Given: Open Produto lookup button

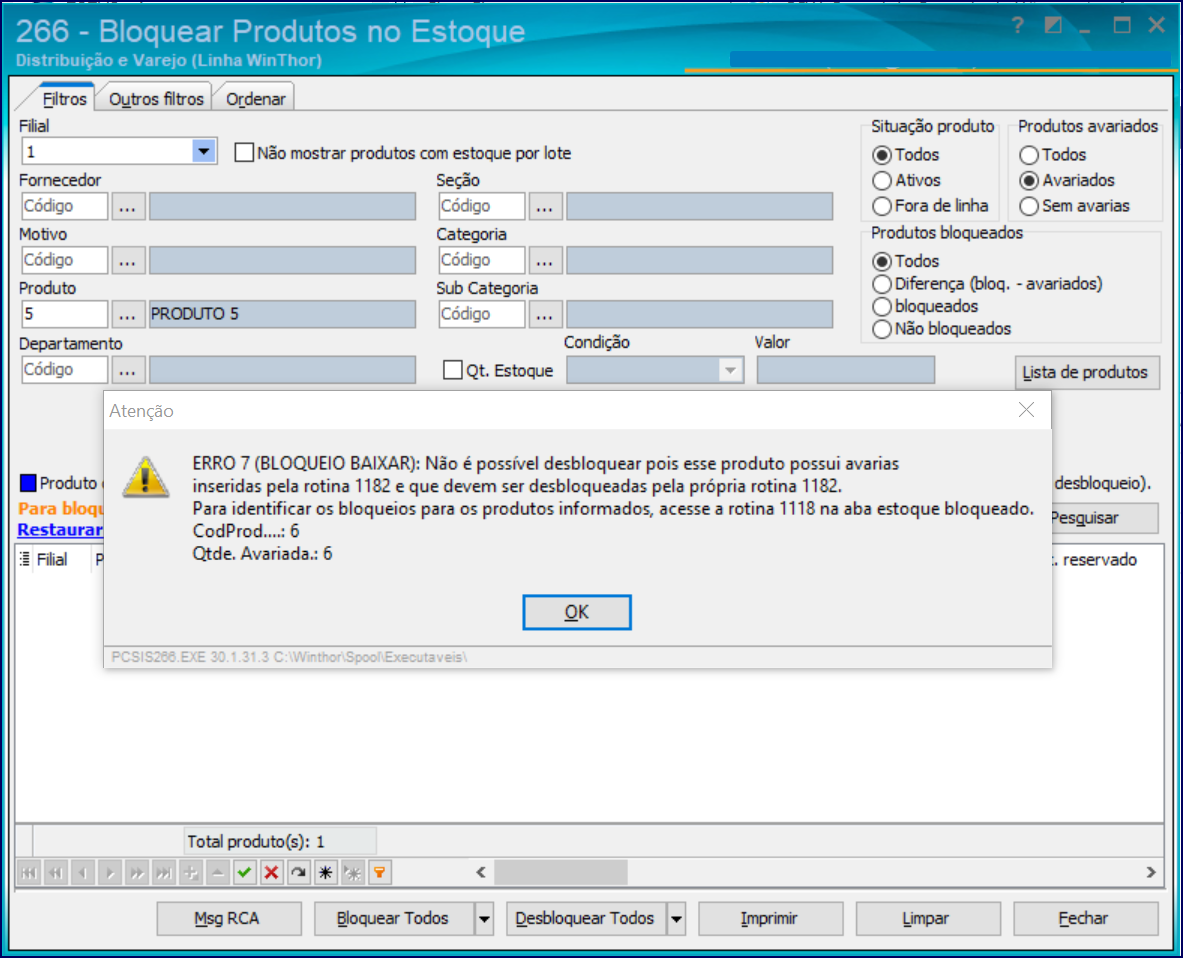Looking at the screenshot, I should [x=128, y=314].
